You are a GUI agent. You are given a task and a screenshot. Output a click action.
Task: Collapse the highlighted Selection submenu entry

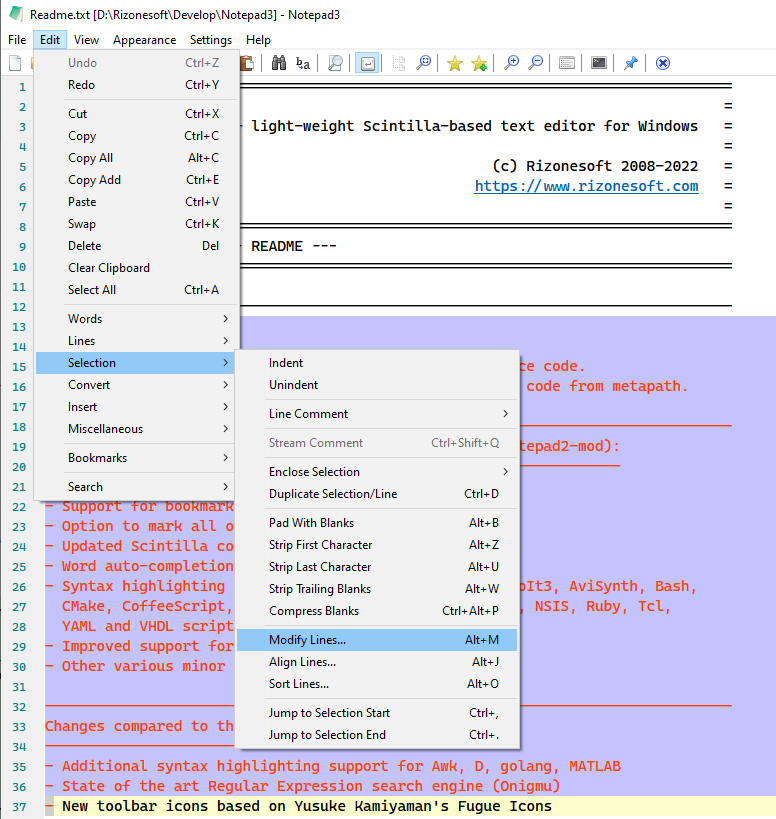click(x=137, y=362)
